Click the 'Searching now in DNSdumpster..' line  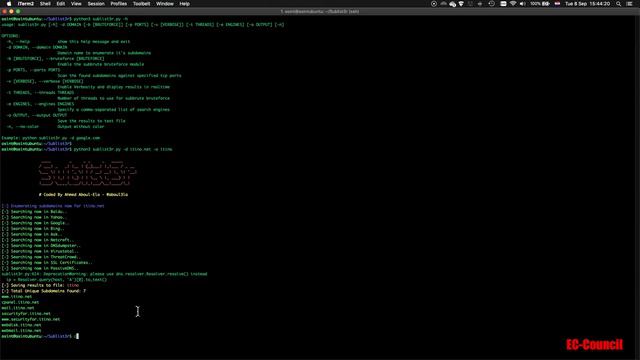41,246
